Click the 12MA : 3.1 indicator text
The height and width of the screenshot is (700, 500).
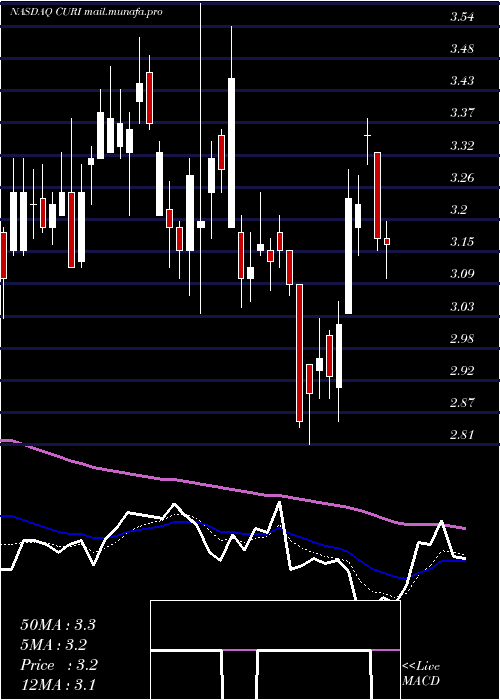[x=58, y=685]
